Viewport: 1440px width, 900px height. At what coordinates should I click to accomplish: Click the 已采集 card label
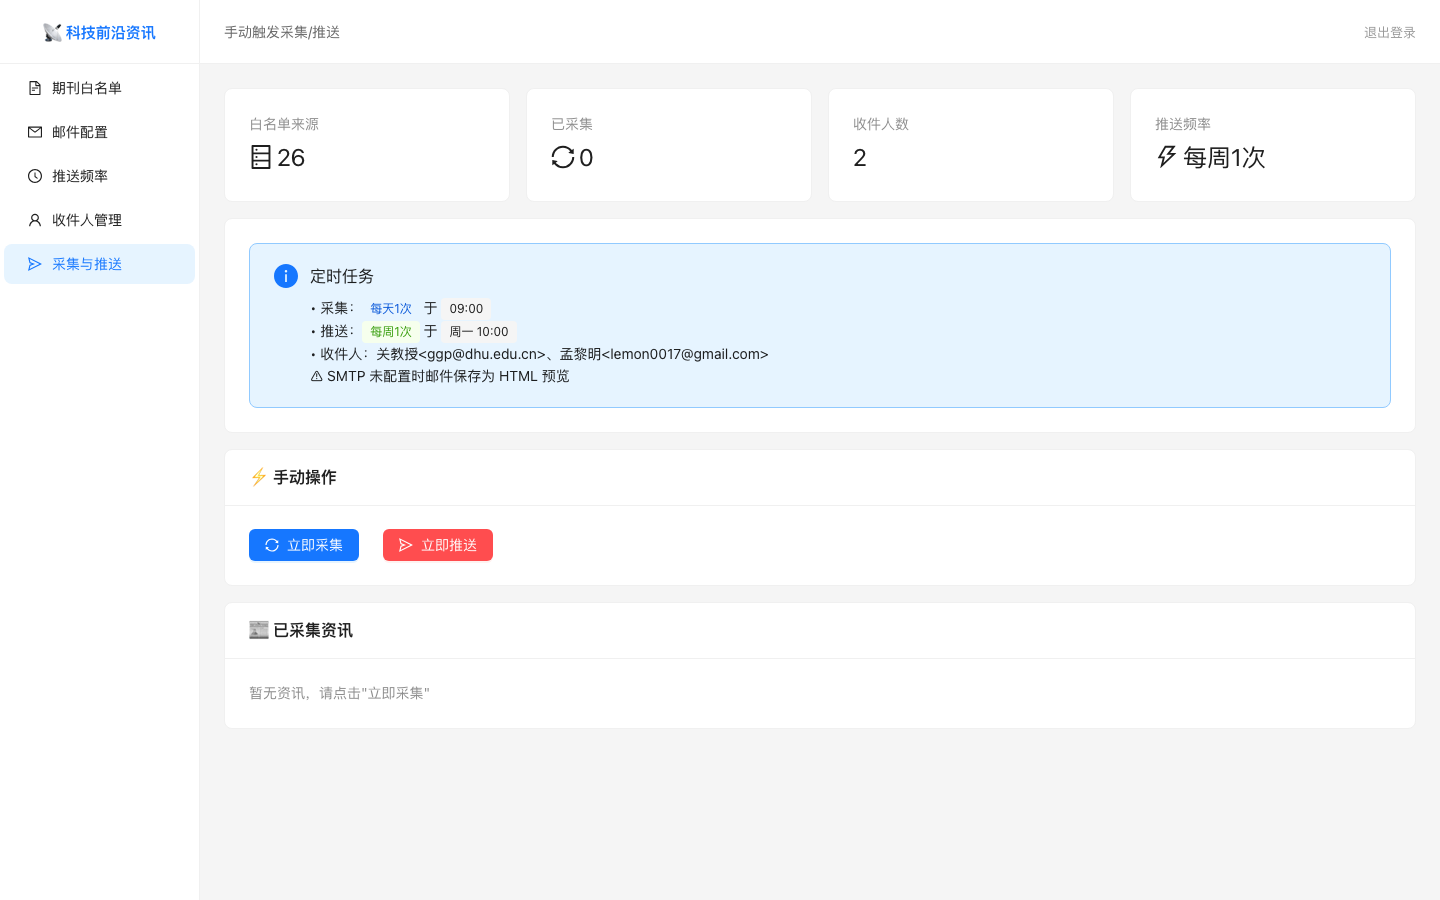click(x=572, y=124)
